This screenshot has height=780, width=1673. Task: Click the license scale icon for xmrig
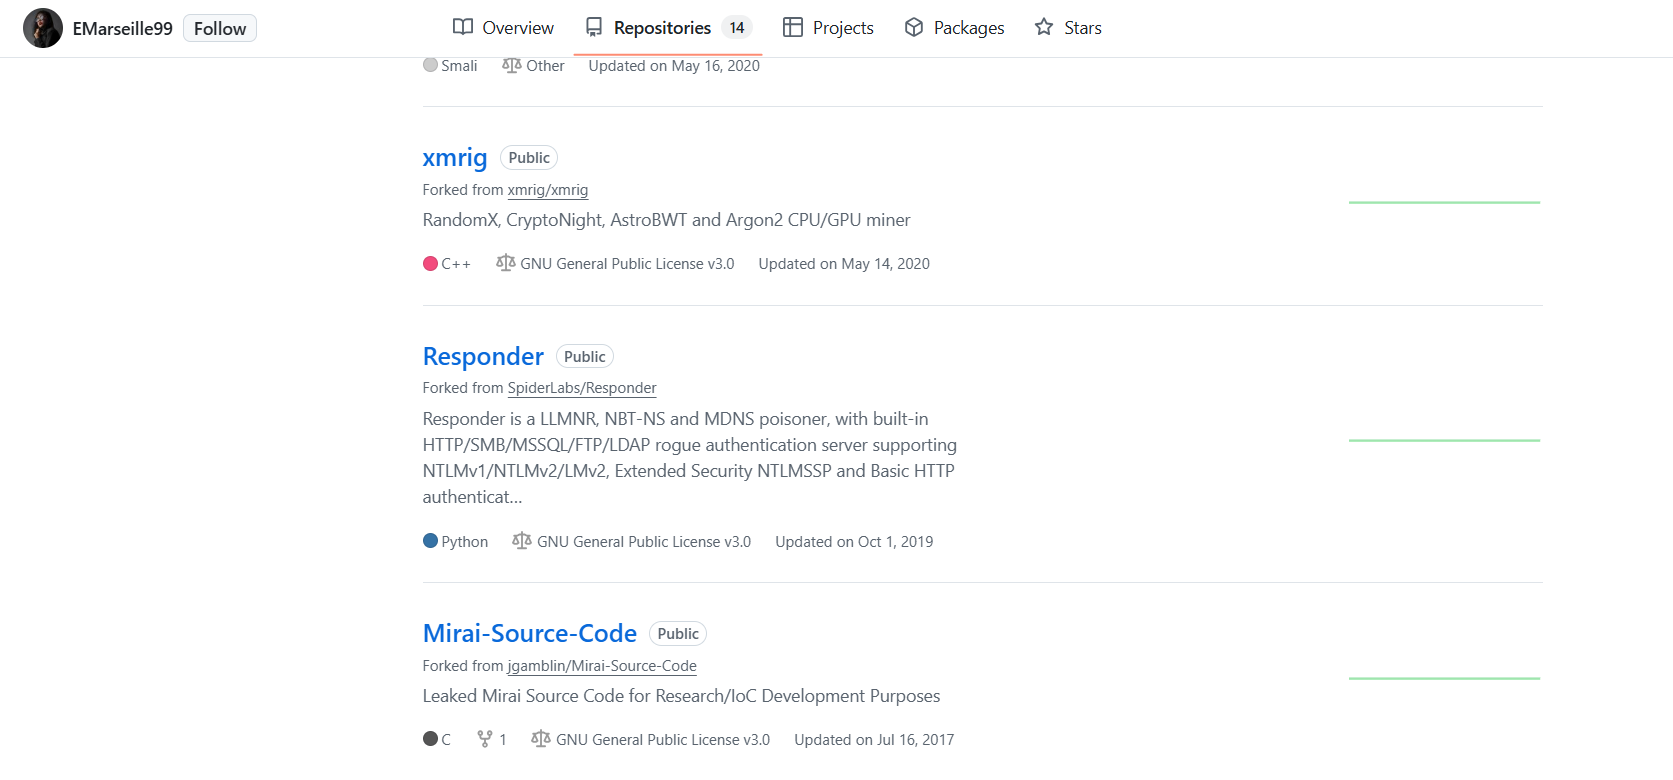point(506,263)
